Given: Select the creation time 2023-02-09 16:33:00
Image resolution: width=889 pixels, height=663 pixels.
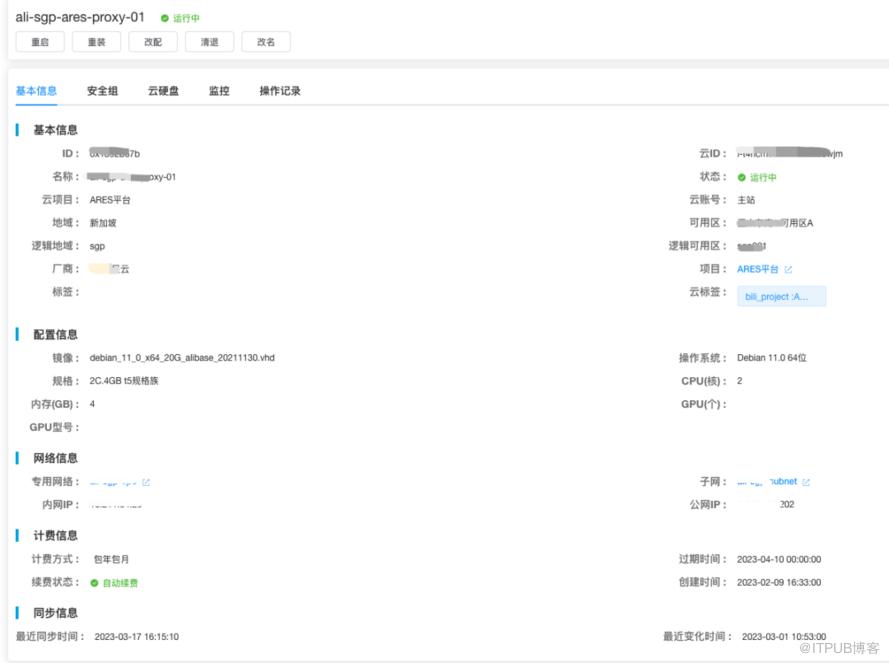Looking at the screenshot, I should click(779, 582).
